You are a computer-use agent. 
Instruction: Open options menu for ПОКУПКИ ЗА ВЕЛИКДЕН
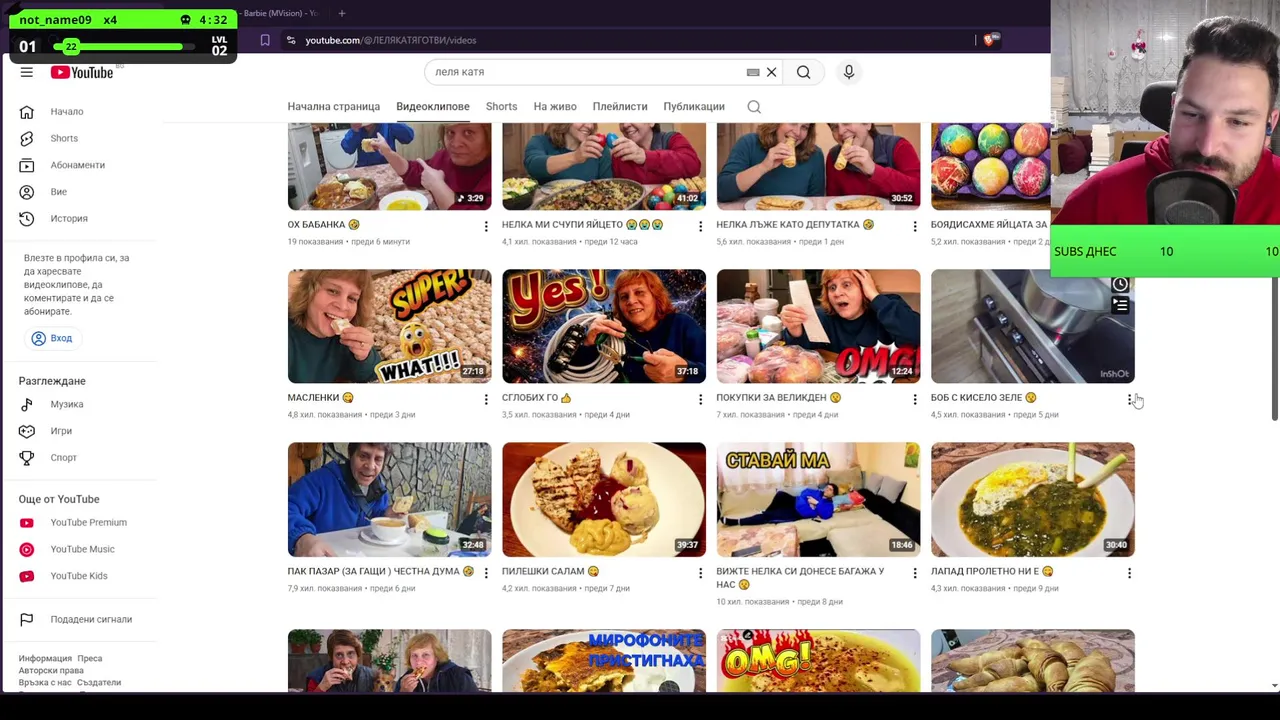[x=914, y=400]
